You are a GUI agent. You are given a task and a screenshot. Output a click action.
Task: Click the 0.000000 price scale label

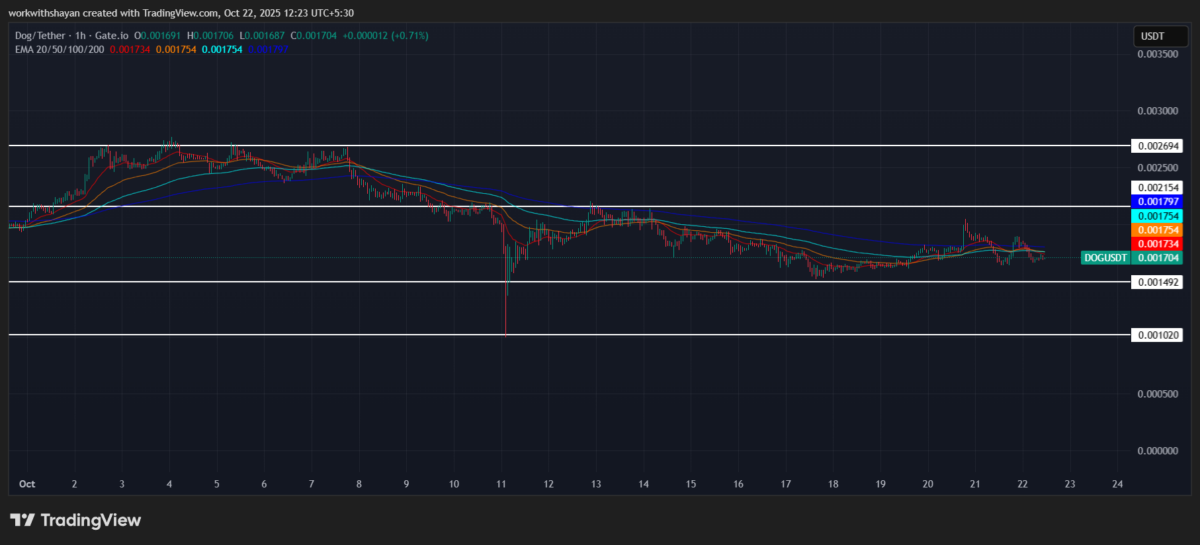pyautogui.click(x=1158, y=451)
